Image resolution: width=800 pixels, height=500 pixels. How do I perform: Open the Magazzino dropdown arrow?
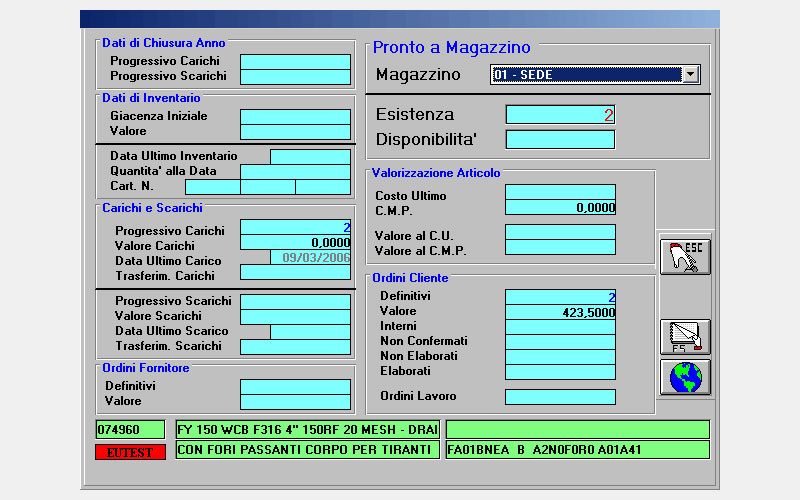point(690,74)
